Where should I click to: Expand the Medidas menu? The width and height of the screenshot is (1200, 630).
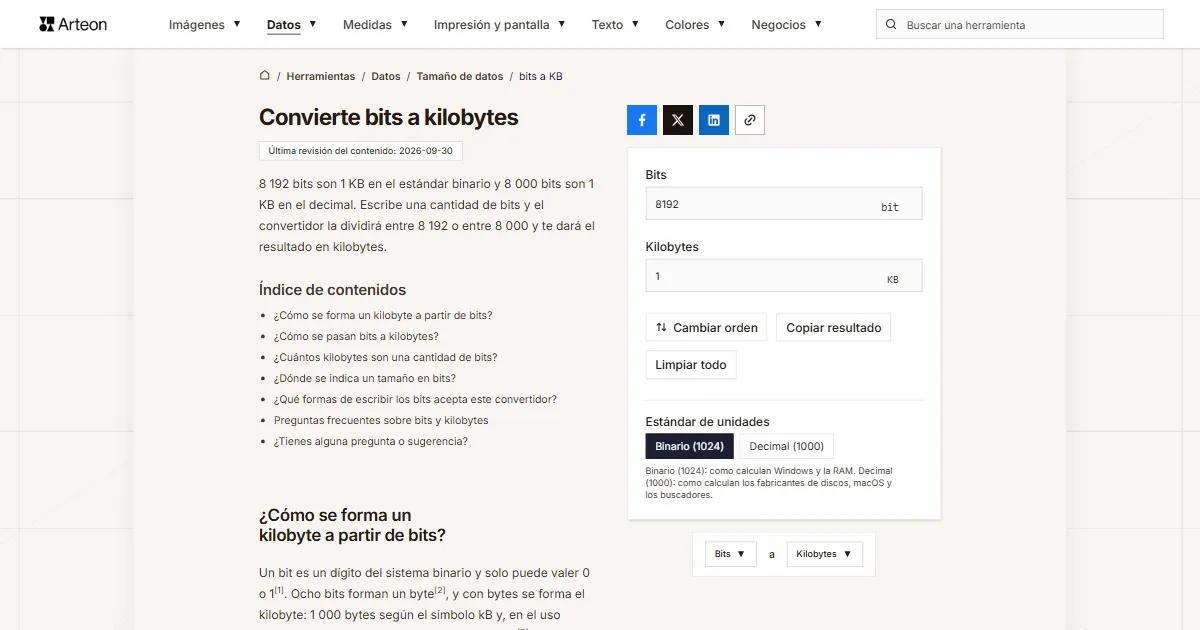coord(375,24)
